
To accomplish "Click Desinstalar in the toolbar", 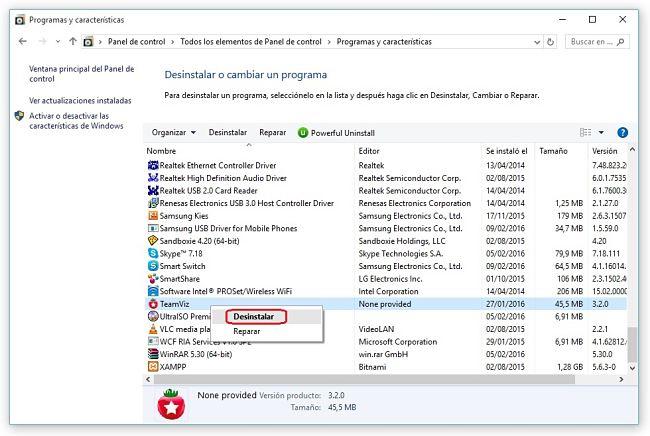I will point(228,133).
